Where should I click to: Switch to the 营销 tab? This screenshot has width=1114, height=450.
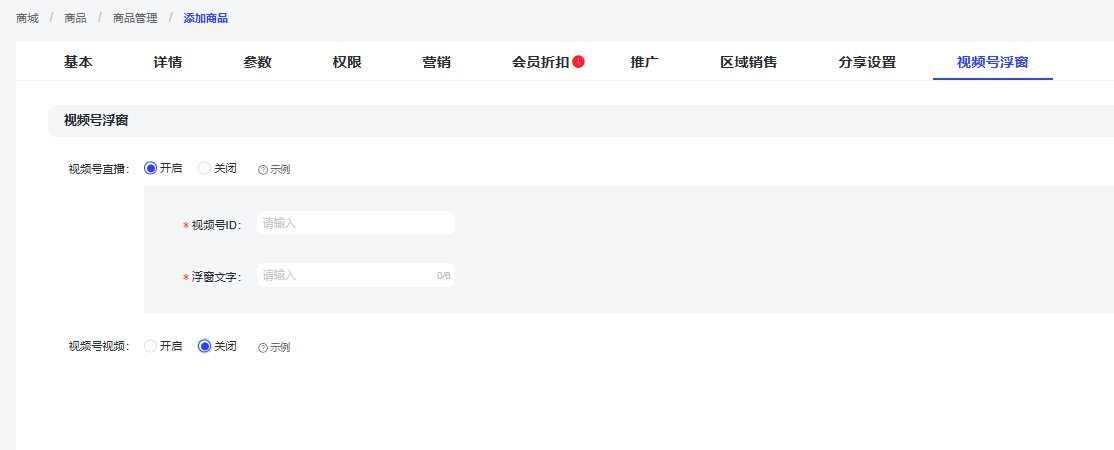(436, 62)
